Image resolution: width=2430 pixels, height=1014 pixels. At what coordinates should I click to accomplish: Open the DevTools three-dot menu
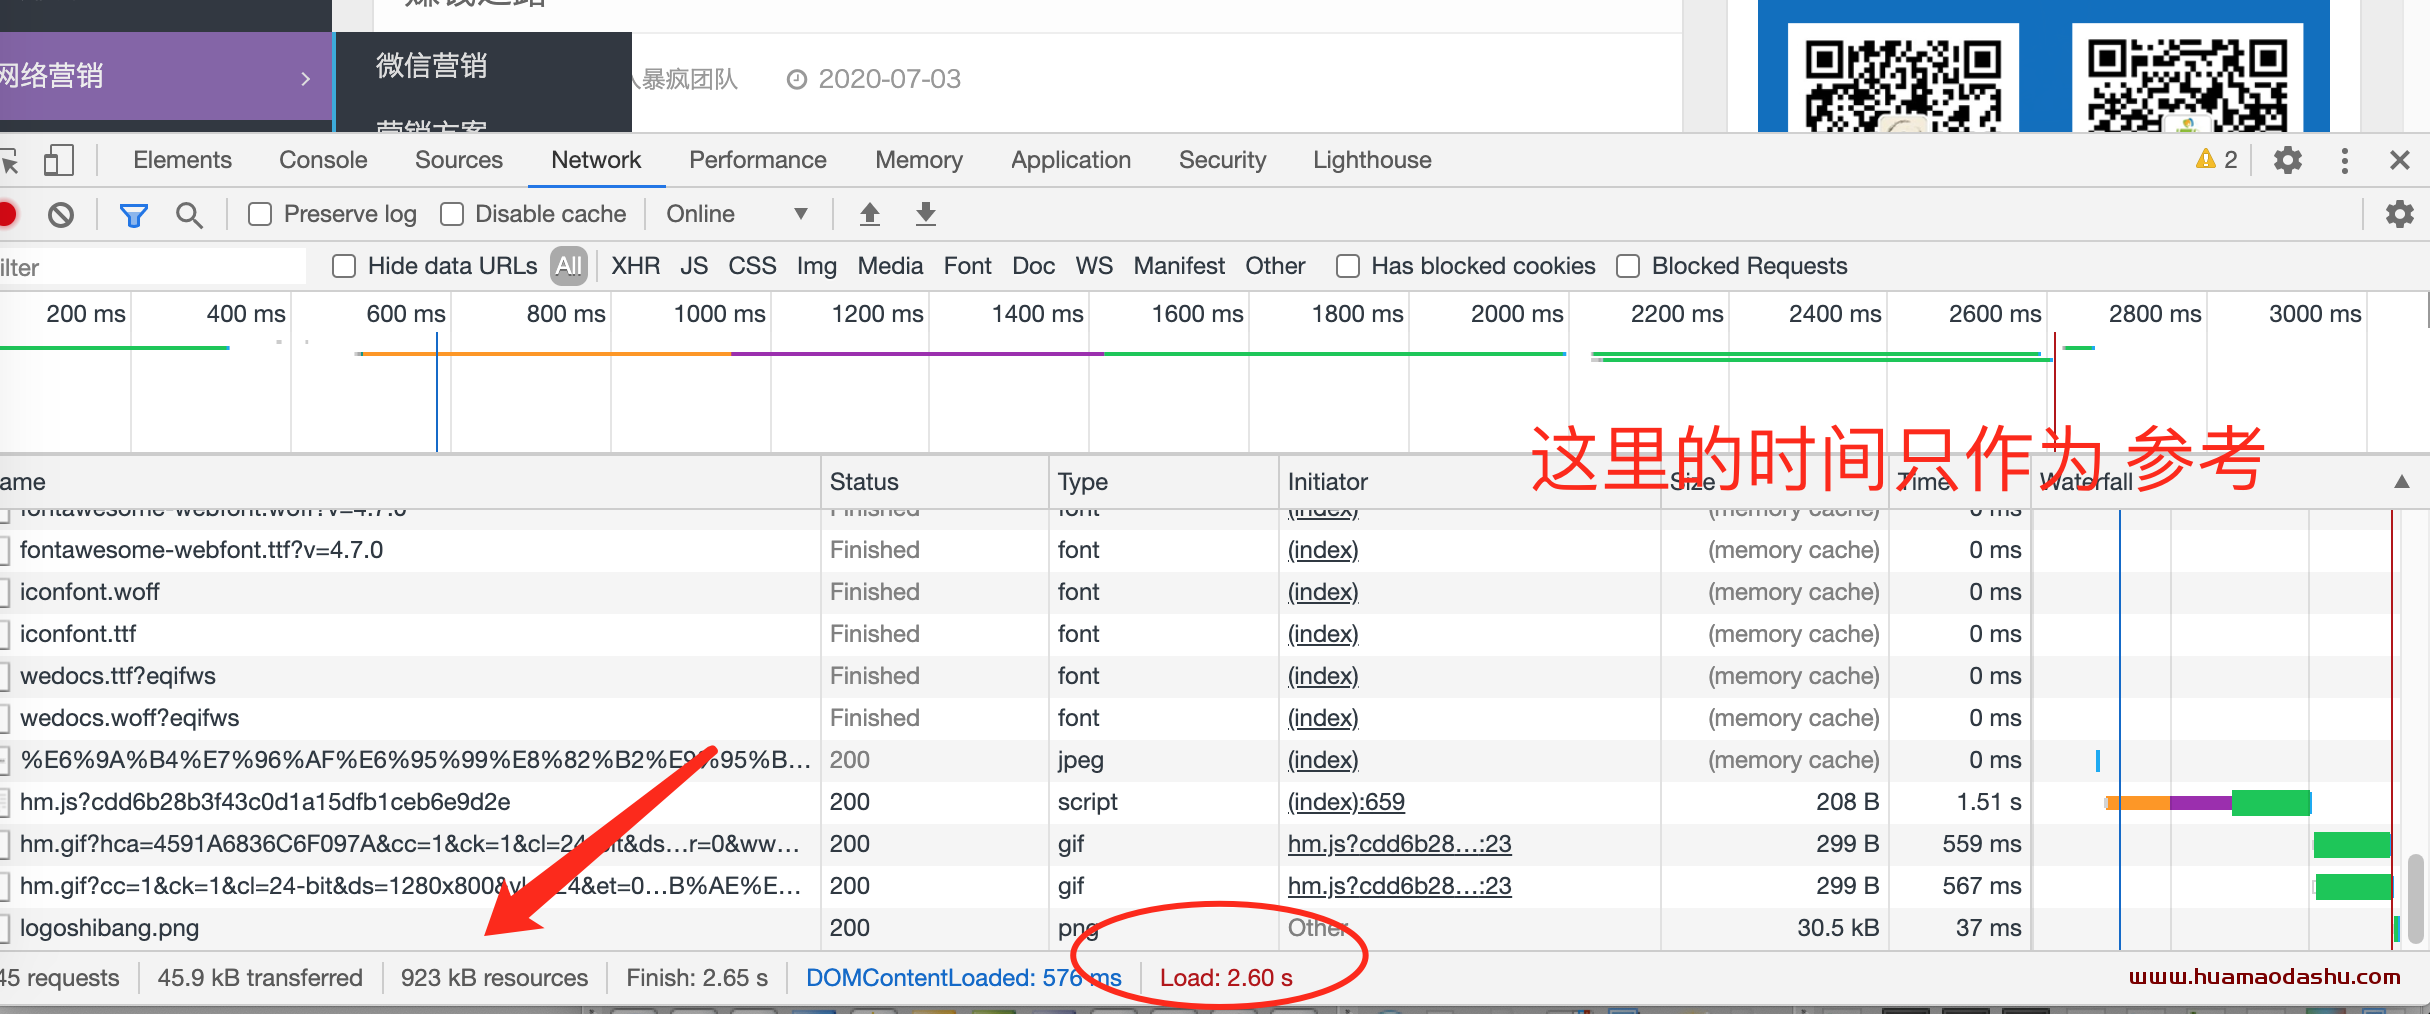2345,160
